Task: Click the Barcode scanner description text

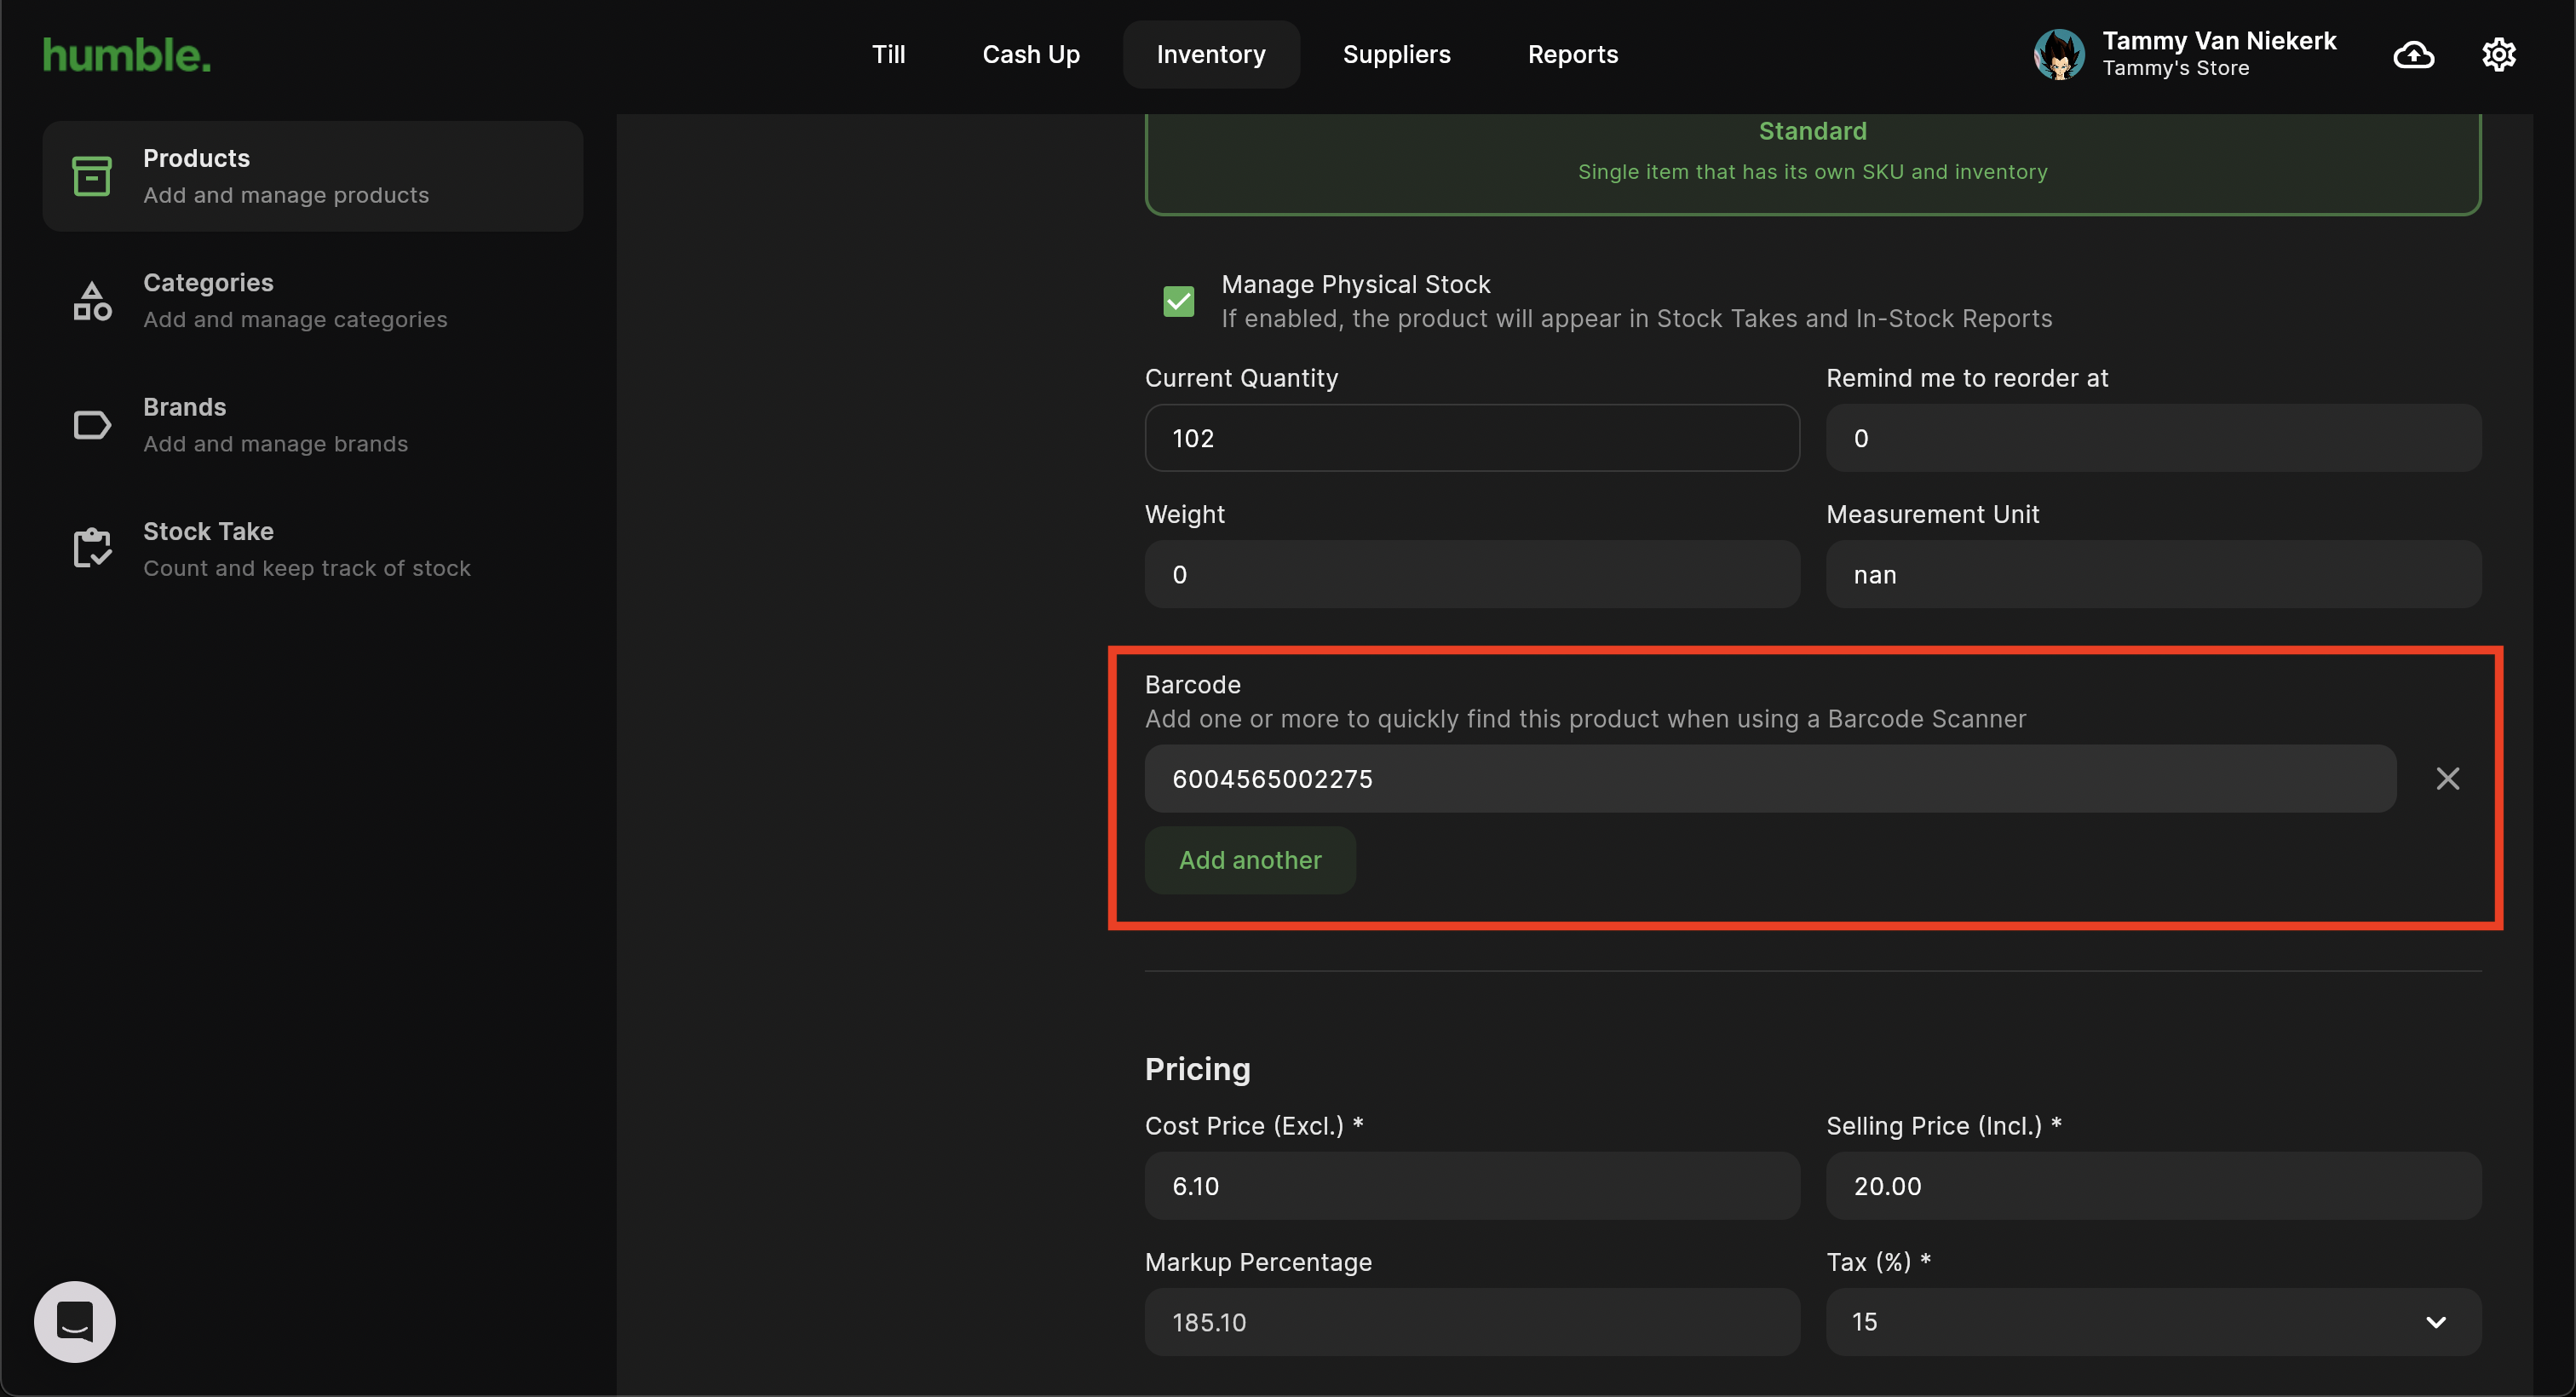Action: 1585,719
